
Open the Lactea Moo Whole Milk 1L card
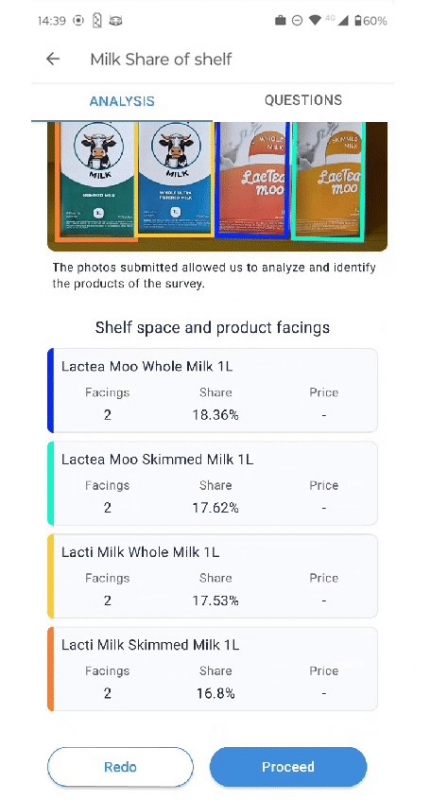pyautogui.click(x=212, y=390)
